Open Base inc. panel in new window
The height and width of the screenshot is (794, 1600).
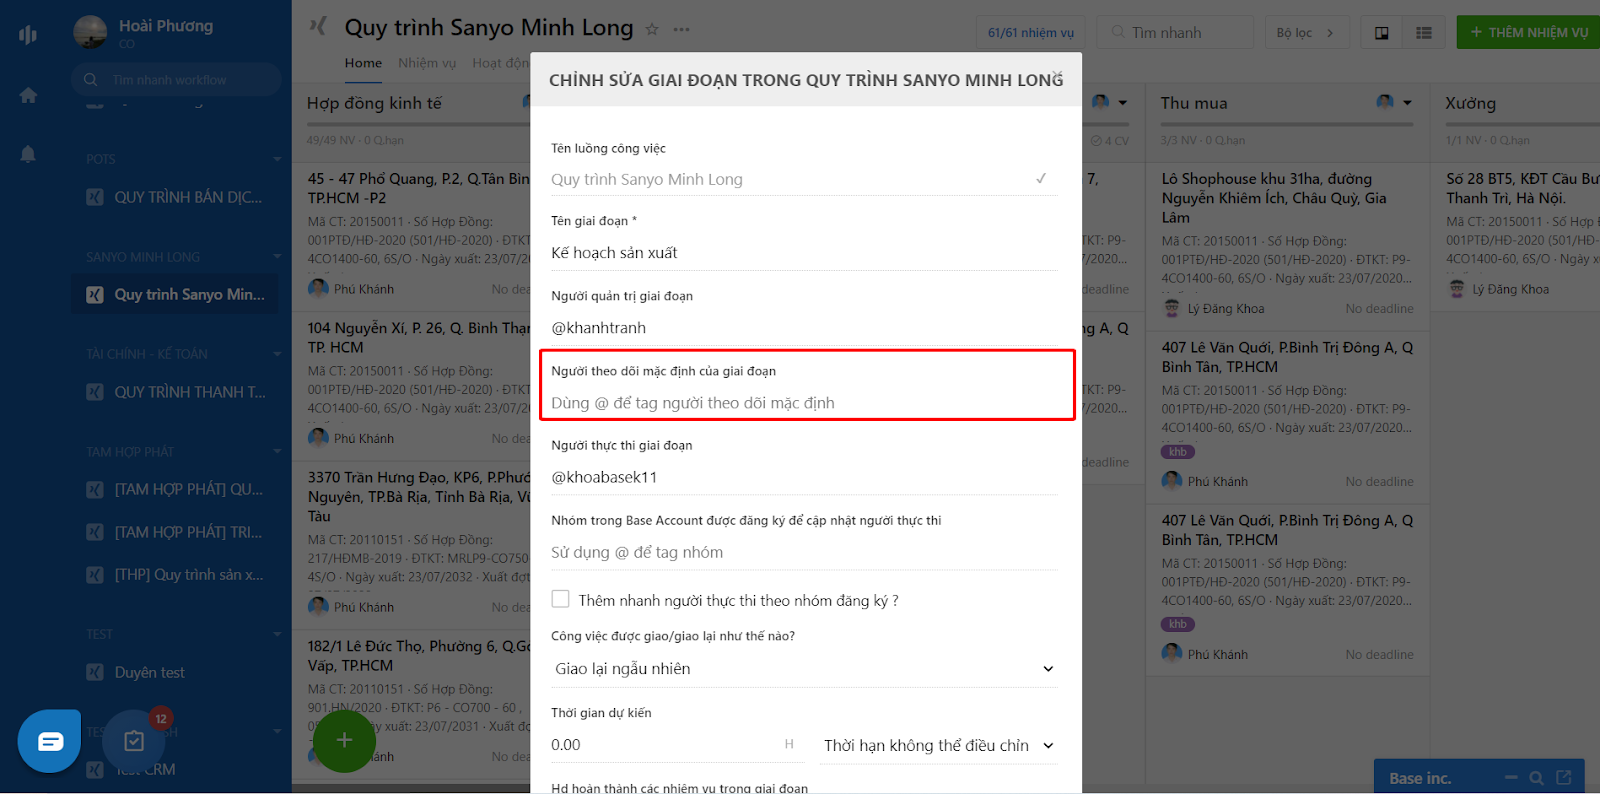tap(1564, 777)
